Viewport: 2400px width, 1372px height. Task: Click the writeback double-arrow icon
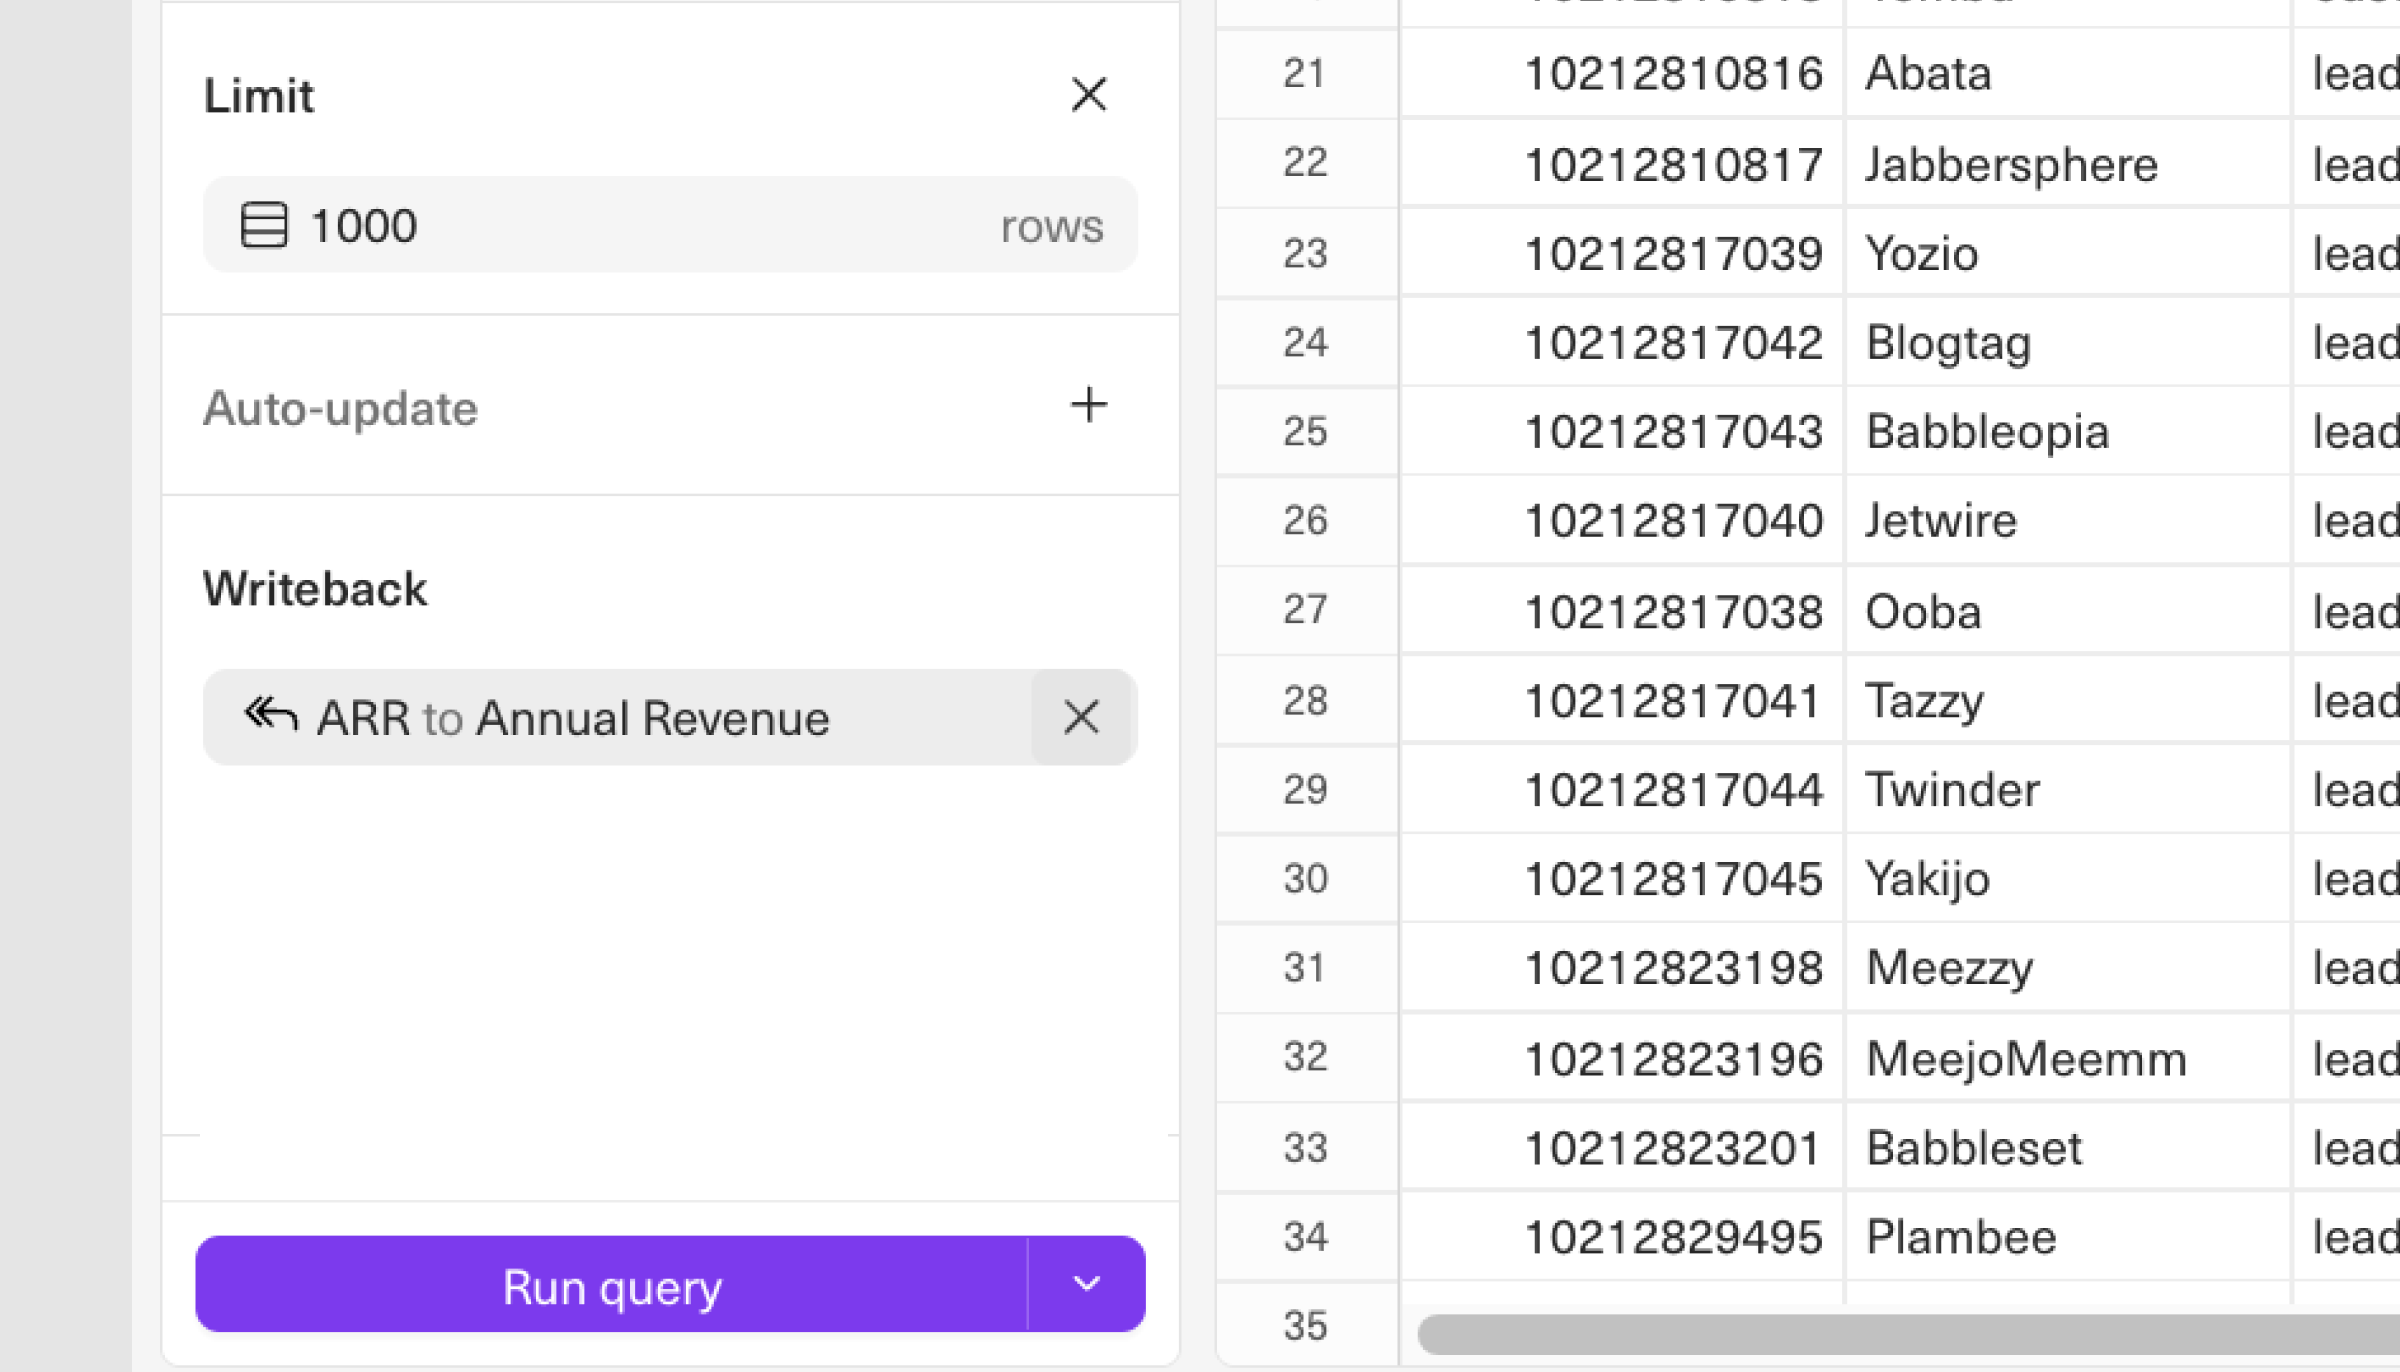270,716
